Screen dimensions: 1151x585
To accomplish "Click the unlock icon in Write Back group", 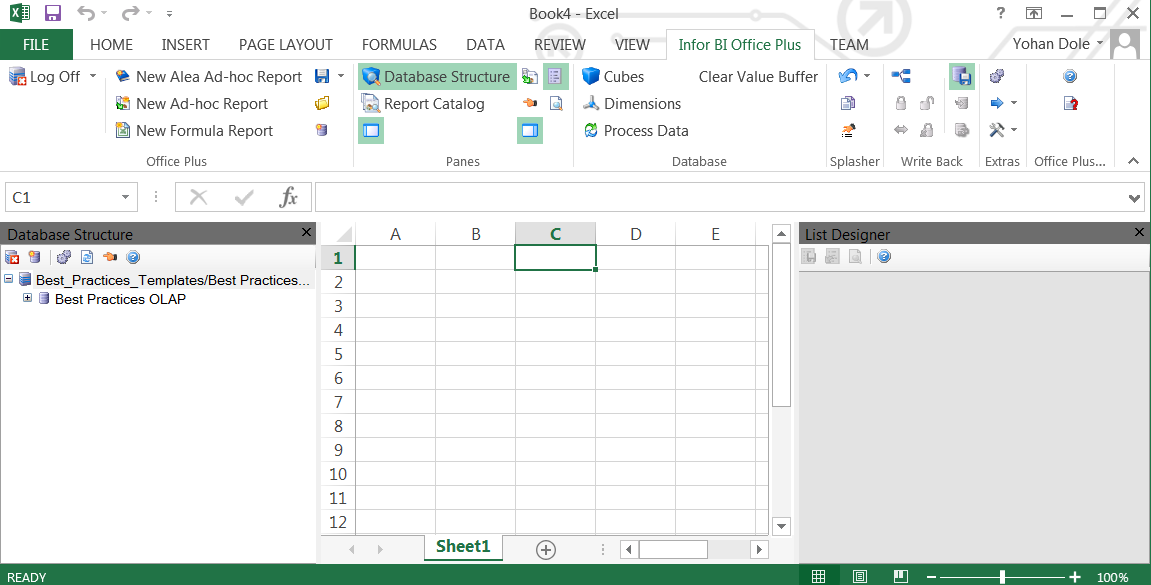I will click(x=926, y=103).
